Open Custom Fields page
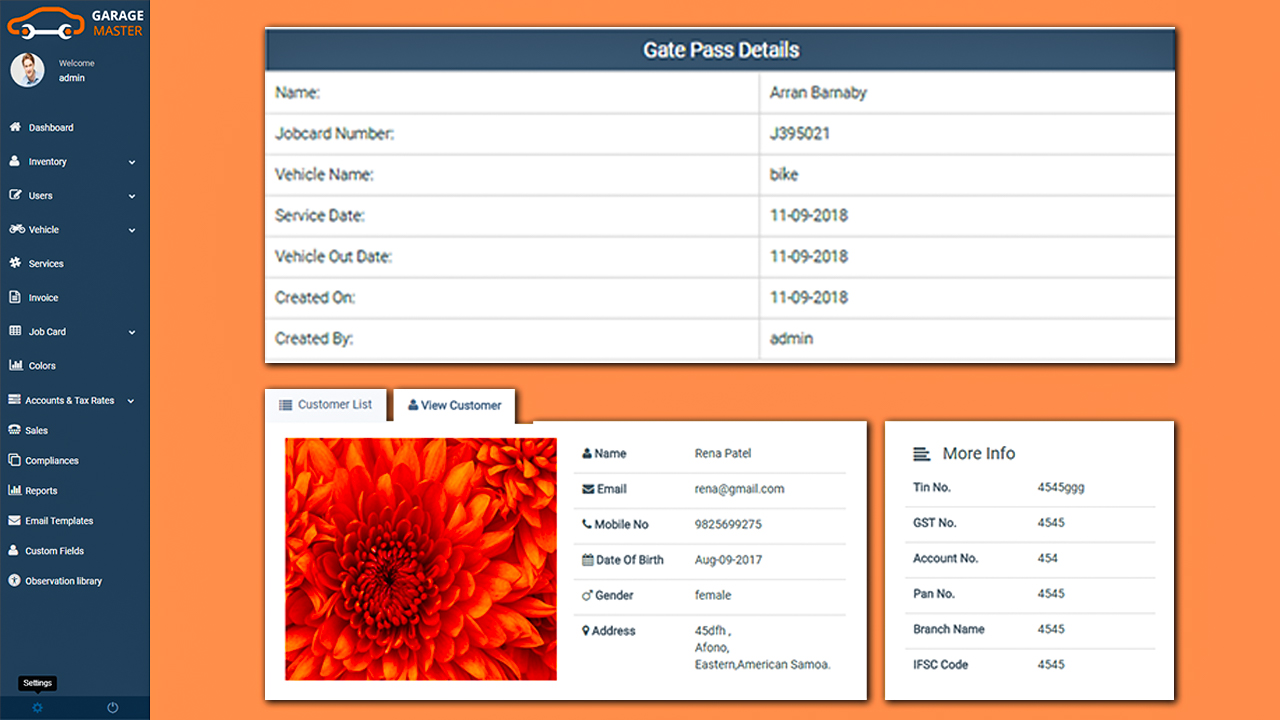Image resolution: width=1280 pixels, height=720 pixels. pos(54,551)
